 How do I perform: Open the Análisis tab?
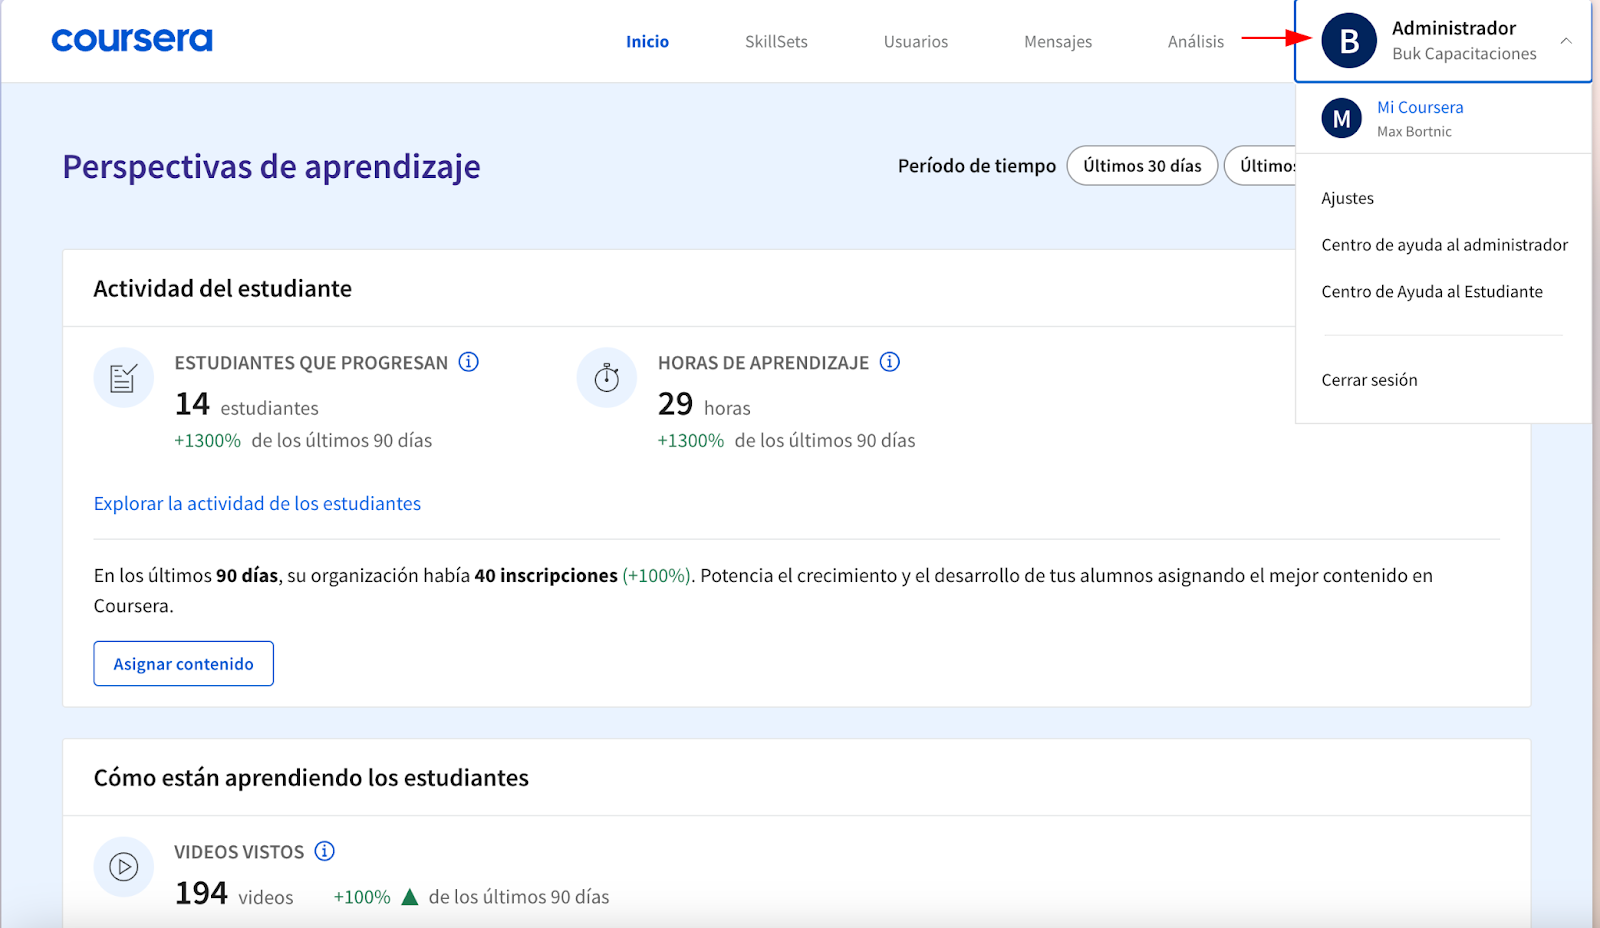(1195, 42)
